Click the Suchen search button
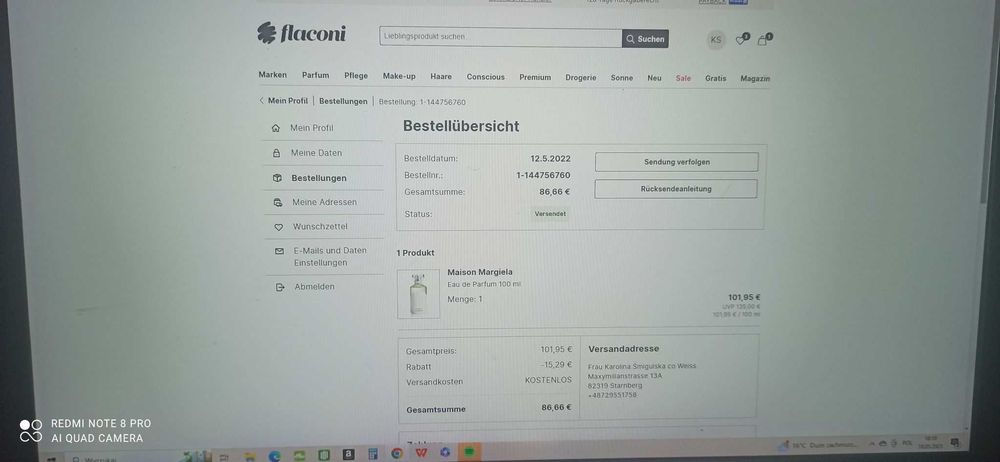 pos(645,39)
